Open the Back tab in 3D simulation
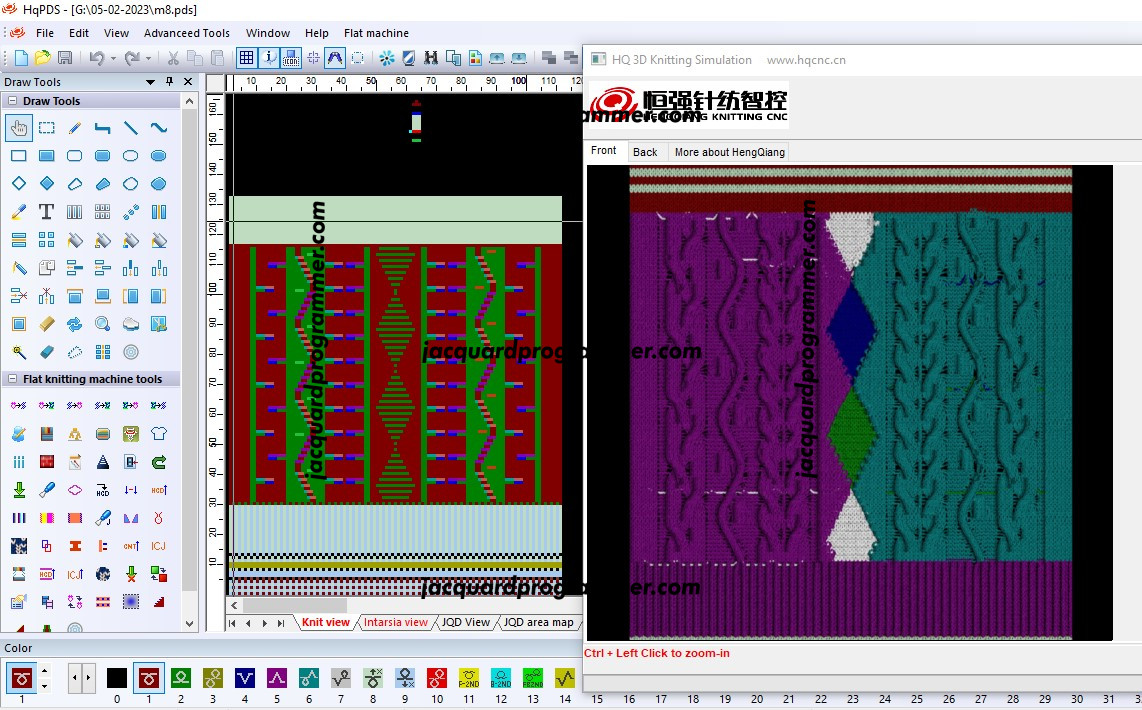 click(x=645, y=151)
